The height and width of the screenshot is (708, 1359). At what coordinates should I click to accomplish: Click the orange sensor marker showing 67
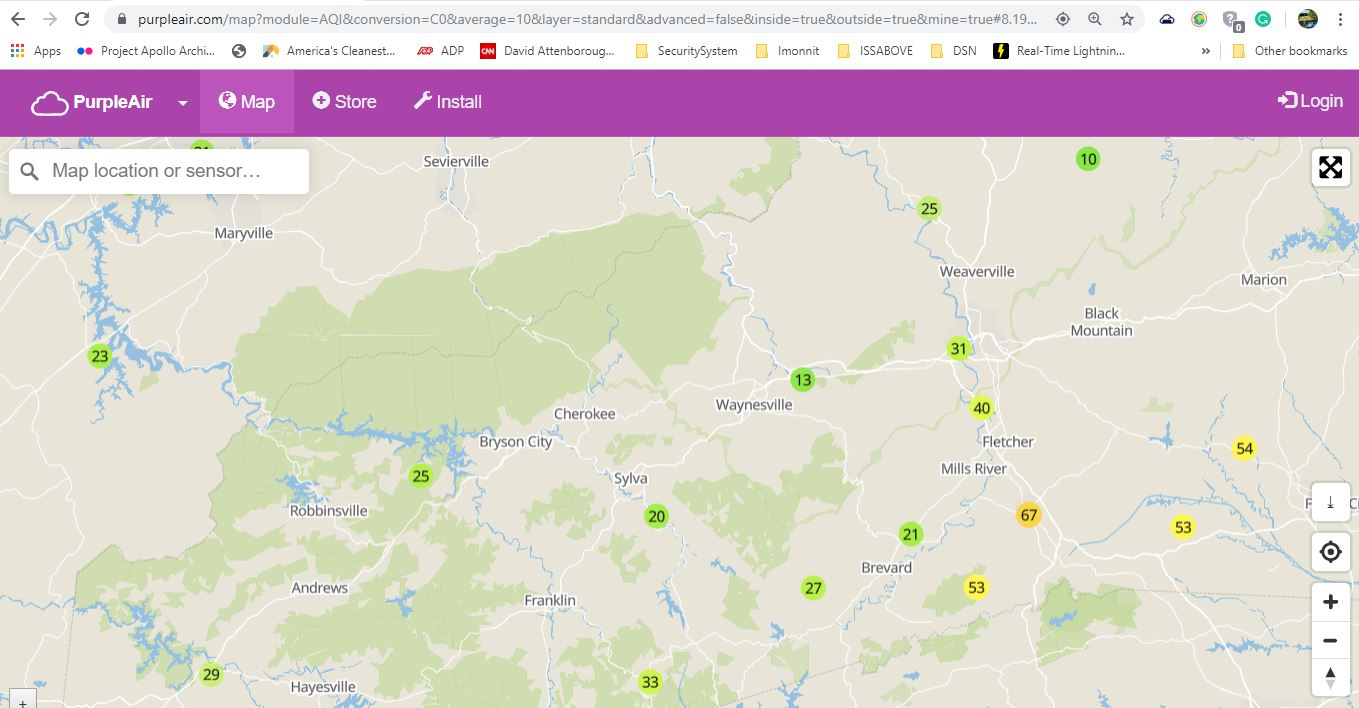tap(1029, 514)
